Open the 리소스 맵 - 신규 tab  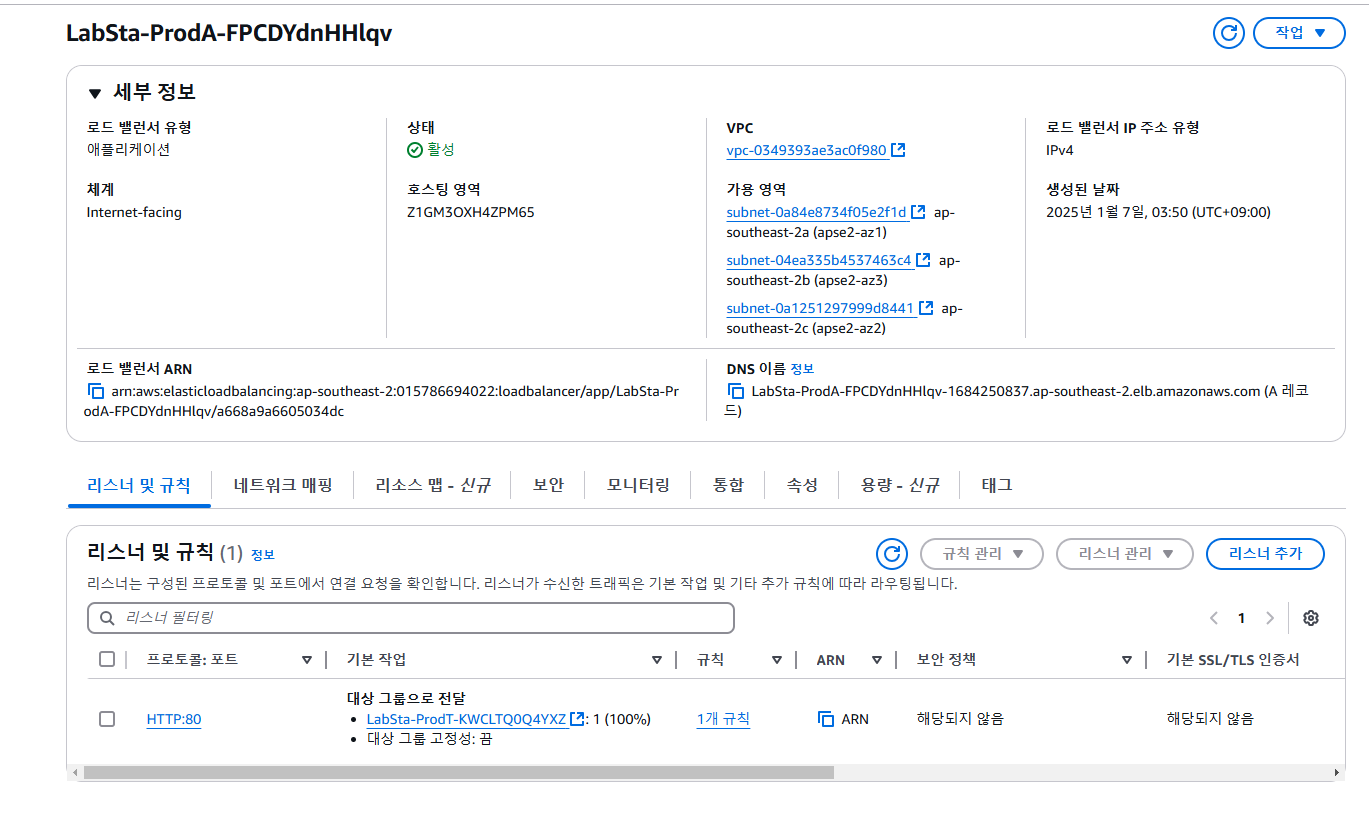pyautogui.click(x=433, y=485)
